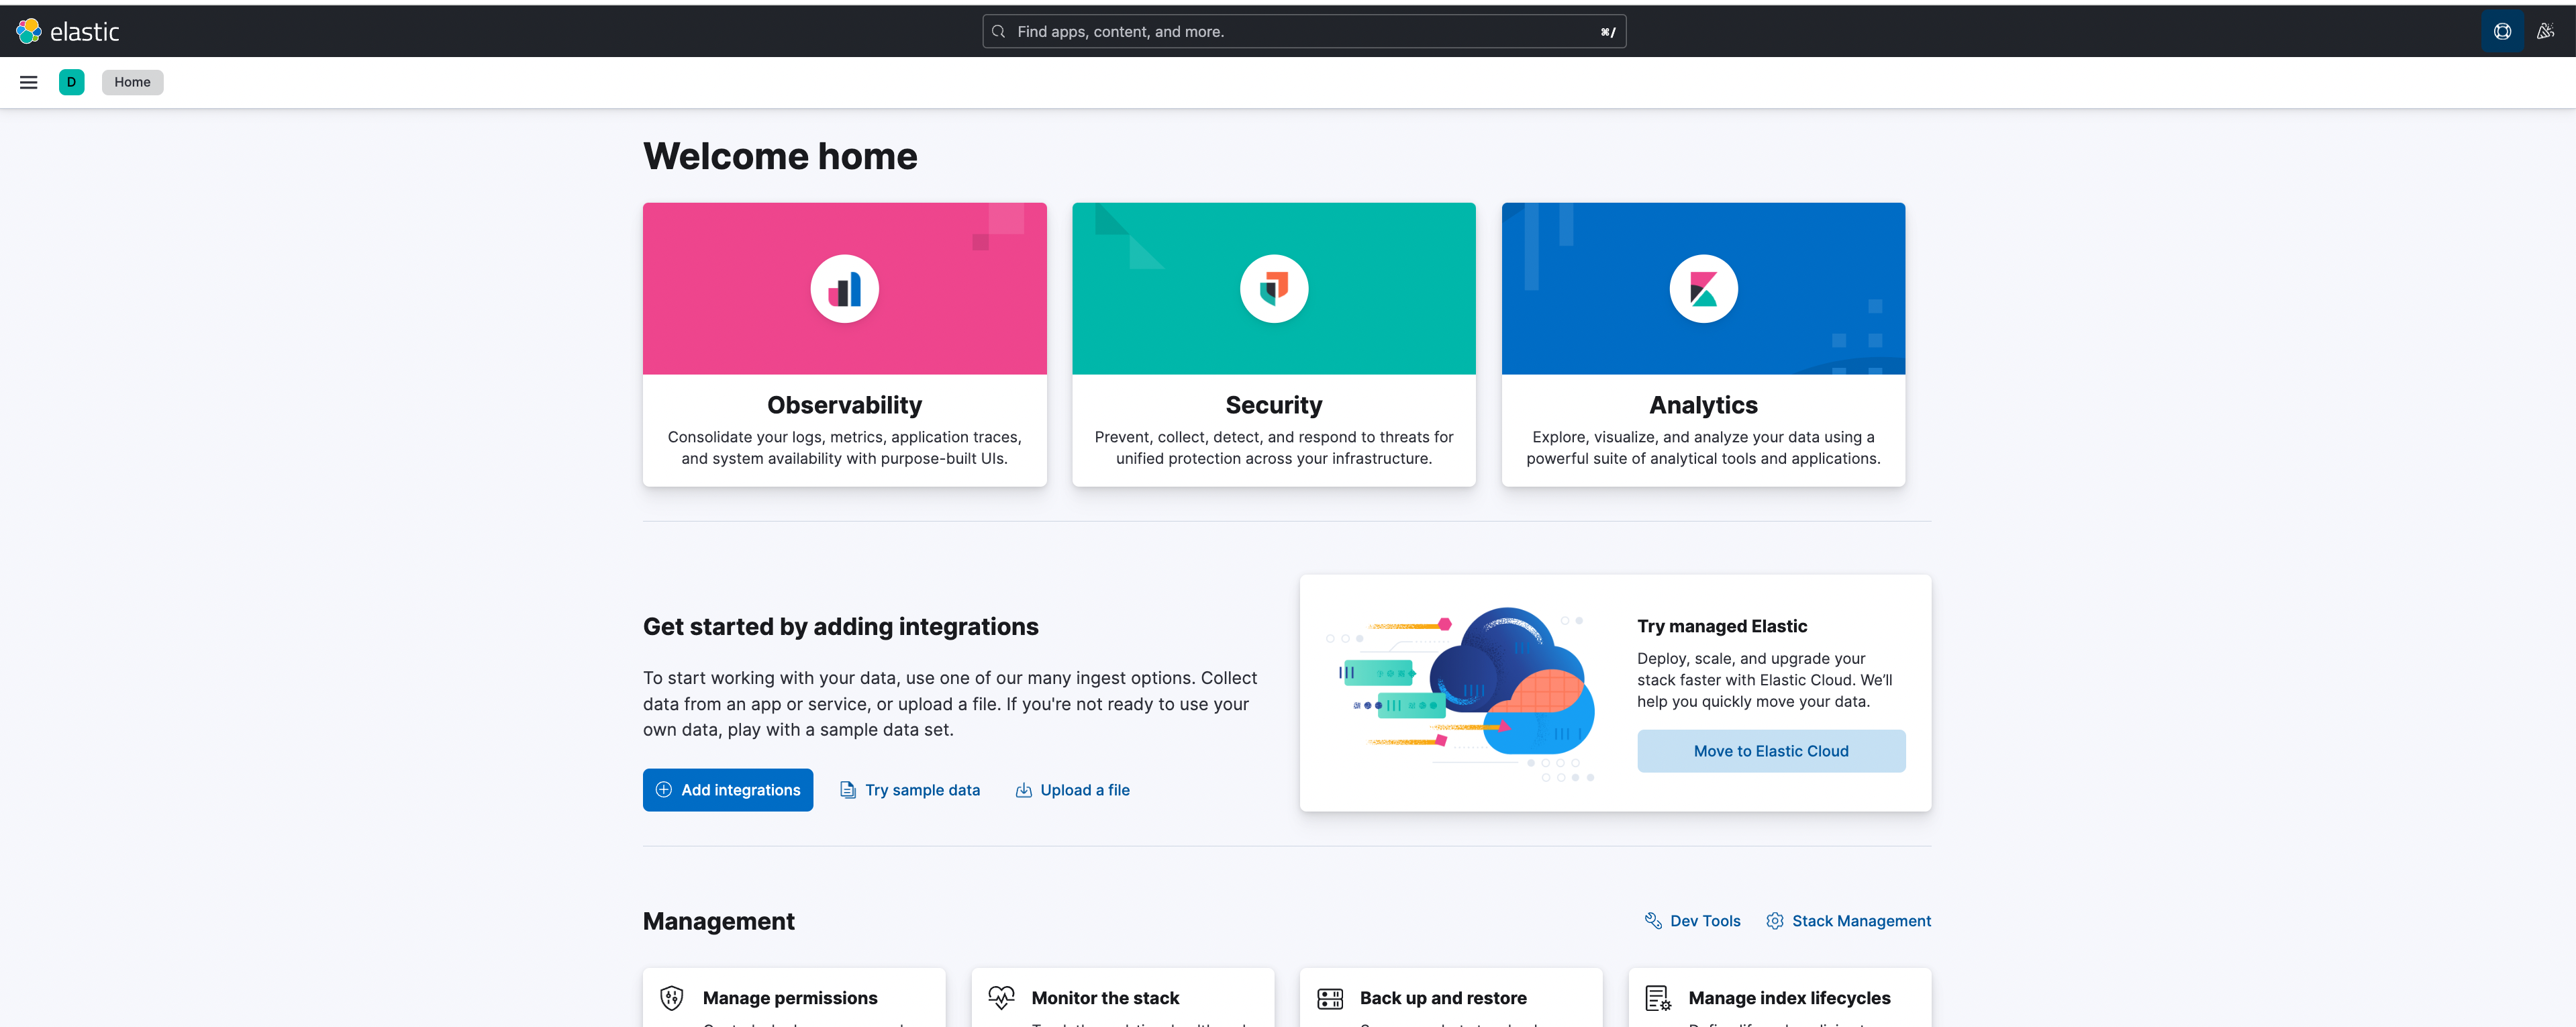
Task: Click the Security shield icon
Action: pyautogui.click(x=1273, y=289)
